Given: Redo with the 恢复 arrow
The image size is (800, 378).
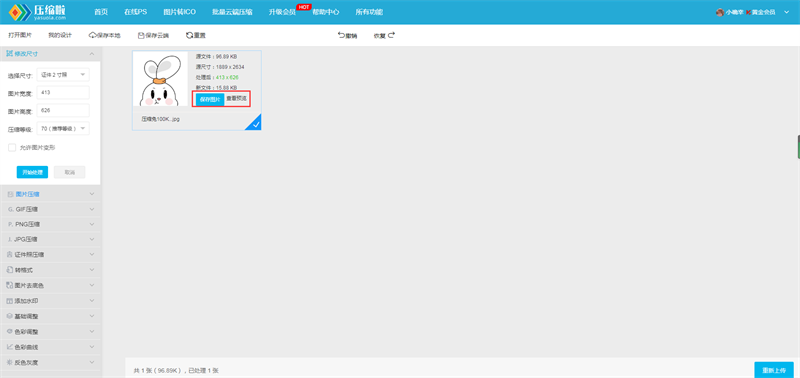Looking at the screenshot, I should (391, 35).
